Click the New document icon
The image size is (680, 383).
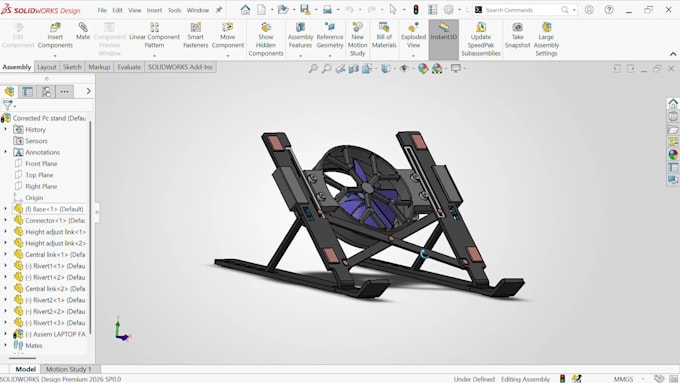click(x=261, y=10)
